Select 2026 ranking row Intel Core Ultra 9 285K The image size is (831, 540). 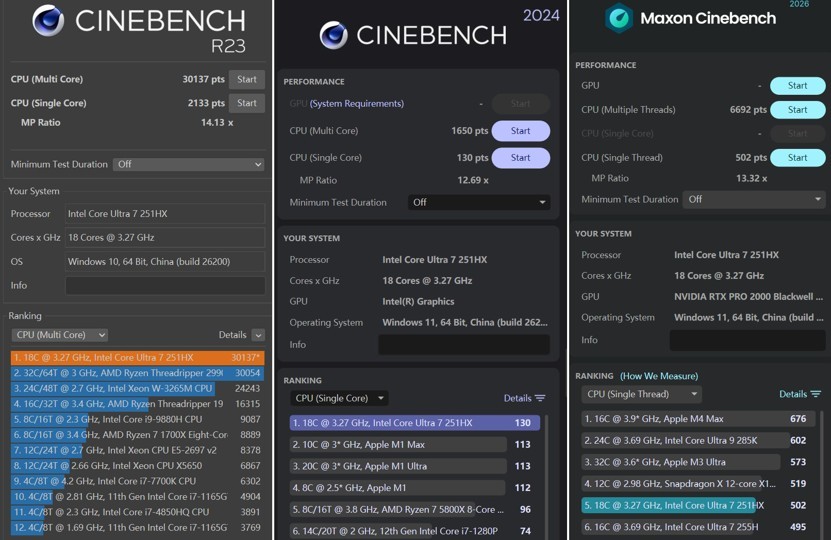point(698,440)
